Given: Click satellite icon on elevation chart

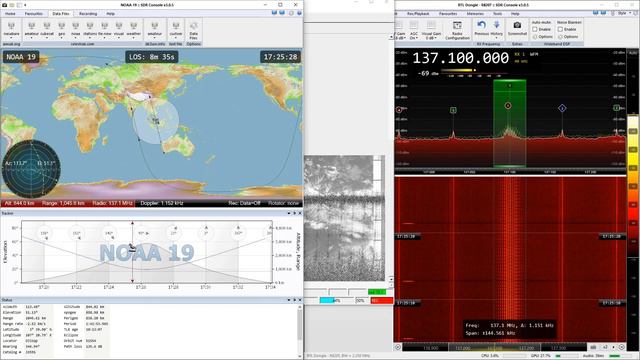Looking at the screenshot, I should (x=132, y=247).
